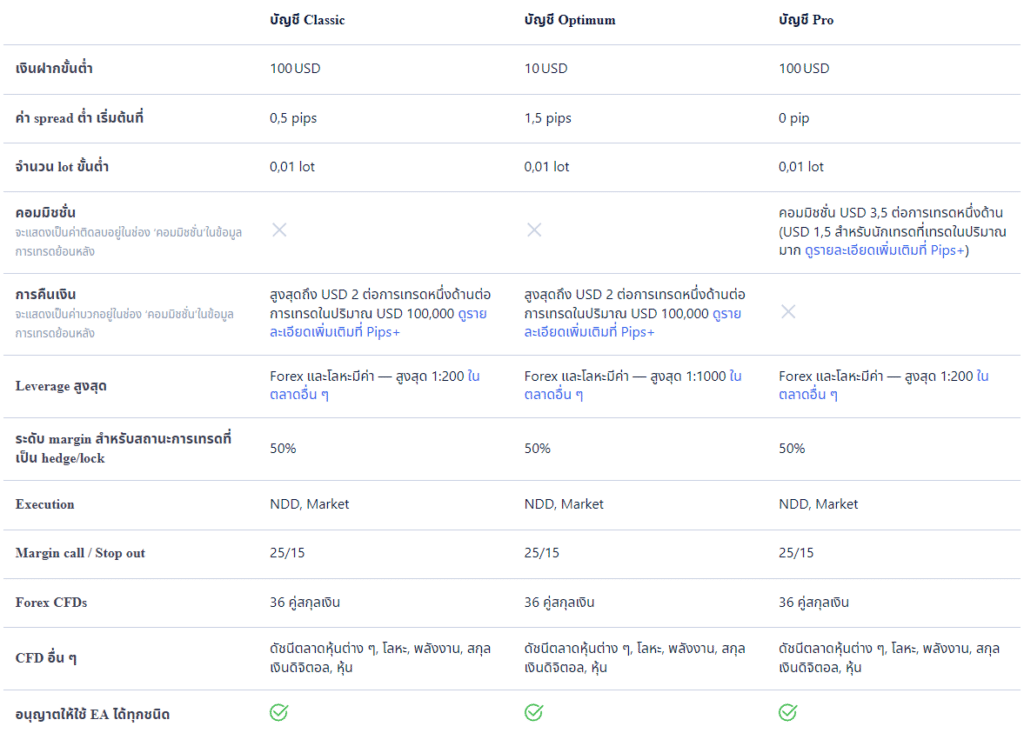
Task: Select the Optimum account column header
Action: (x=569, y=20)
